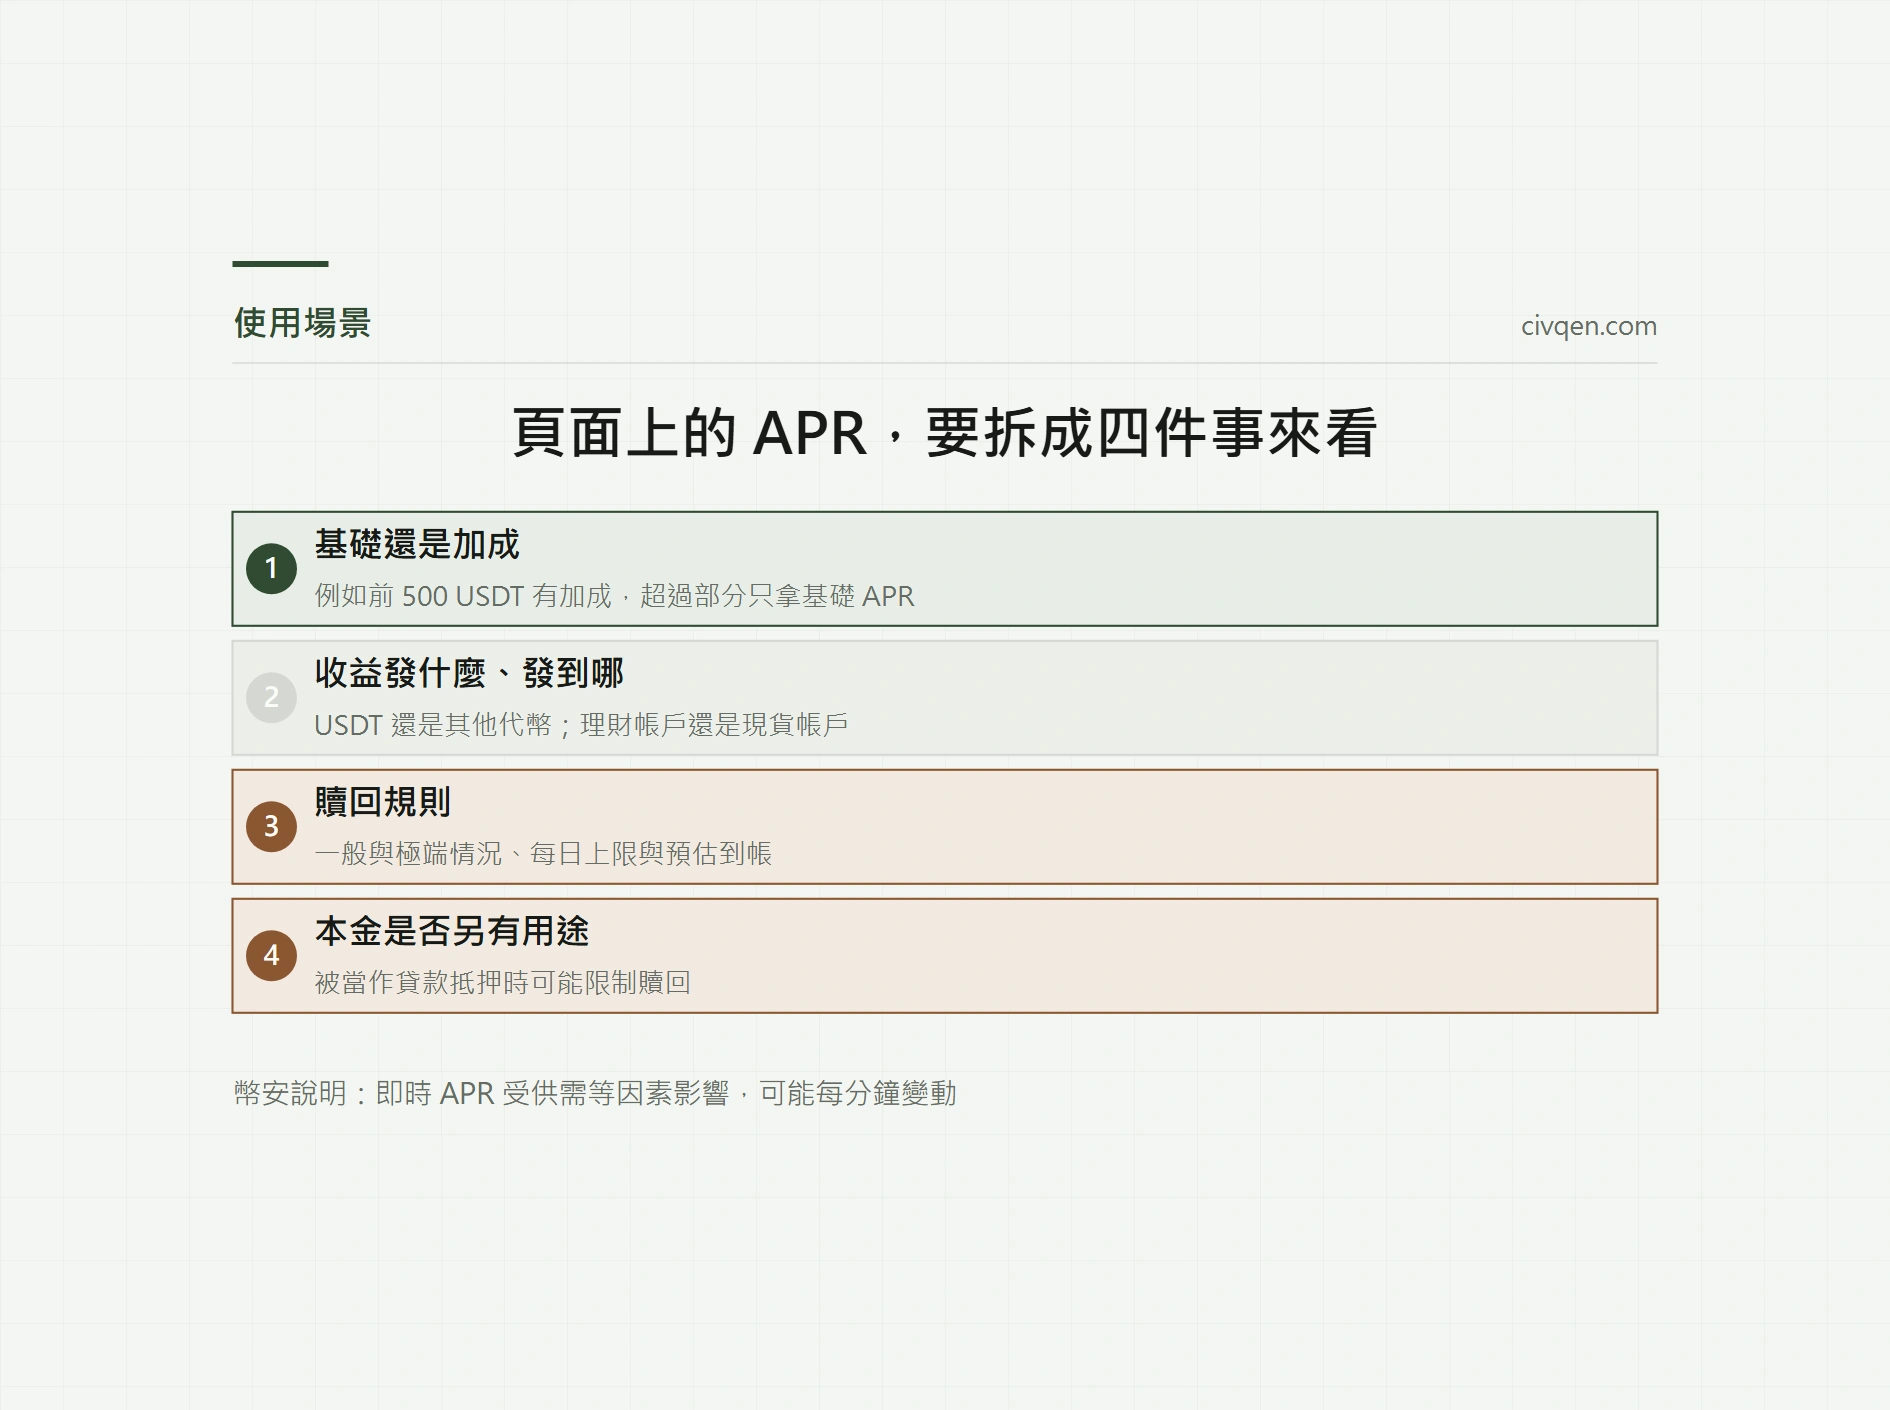Click text USDT 還是其他代幣；理財帳戶還是現貨帳戶
Viewport: 1890px width, 1410px height.
click(581, 725)
